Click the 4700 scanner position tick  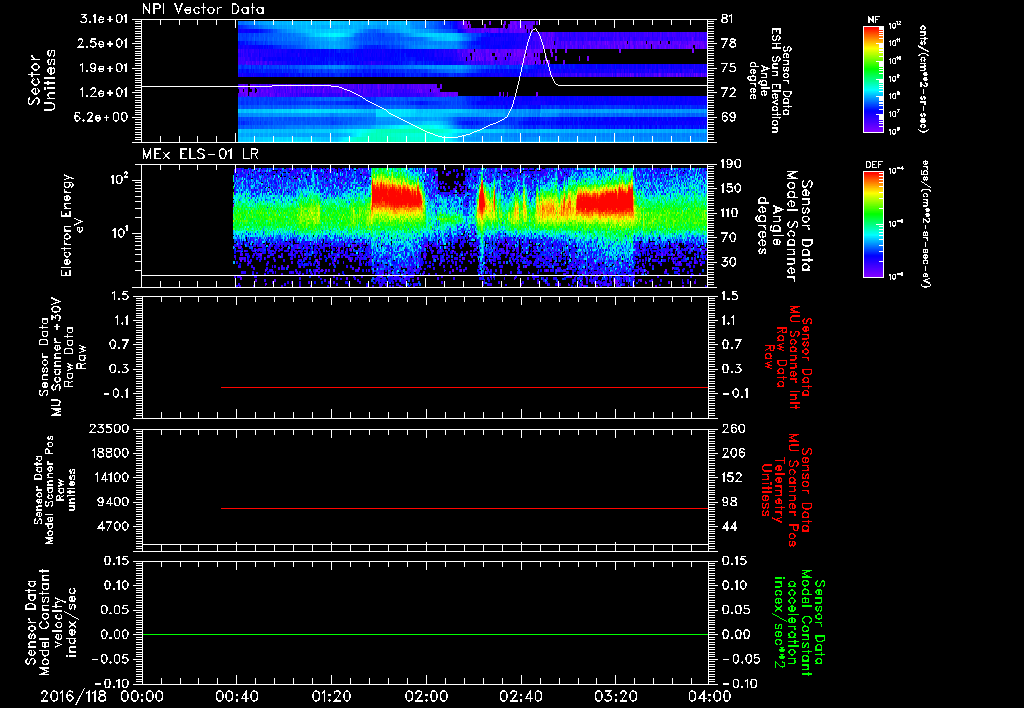[112, 526]
